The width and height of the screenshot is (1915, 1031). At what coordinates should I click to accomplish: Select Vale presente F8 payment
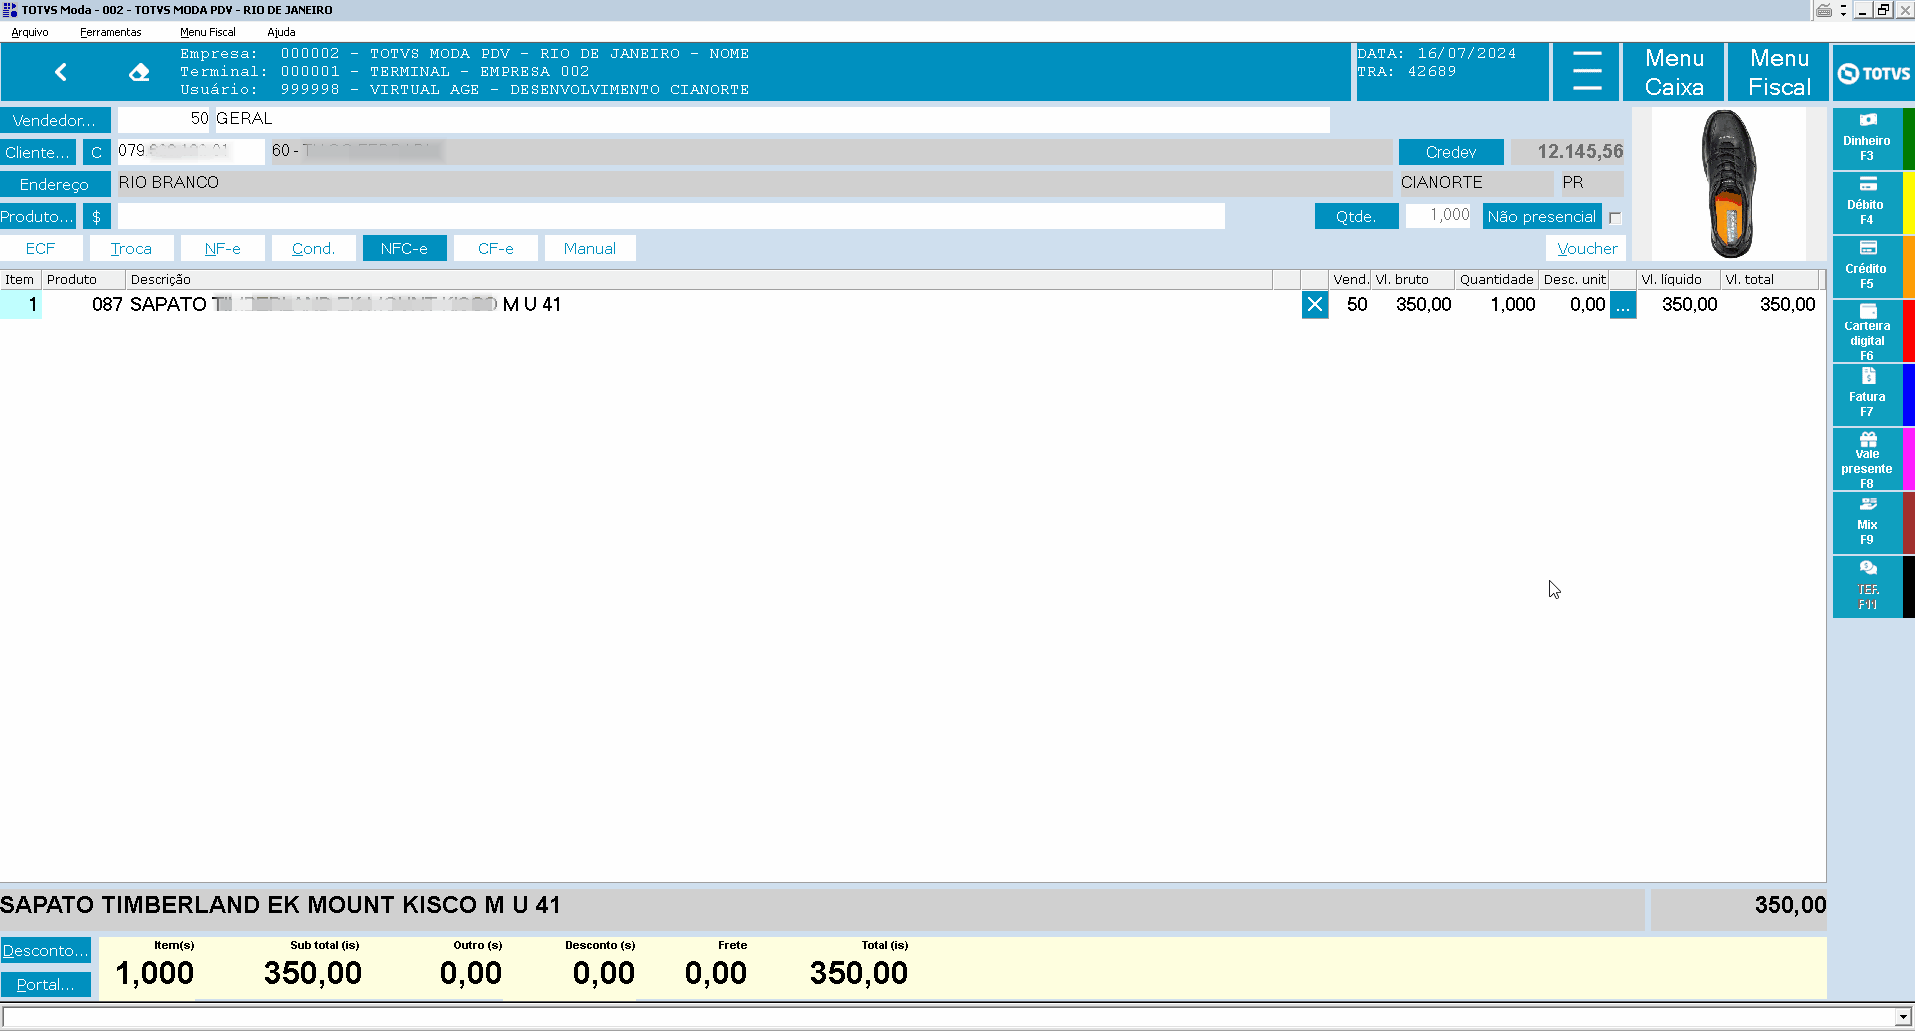pos(1867,458)
